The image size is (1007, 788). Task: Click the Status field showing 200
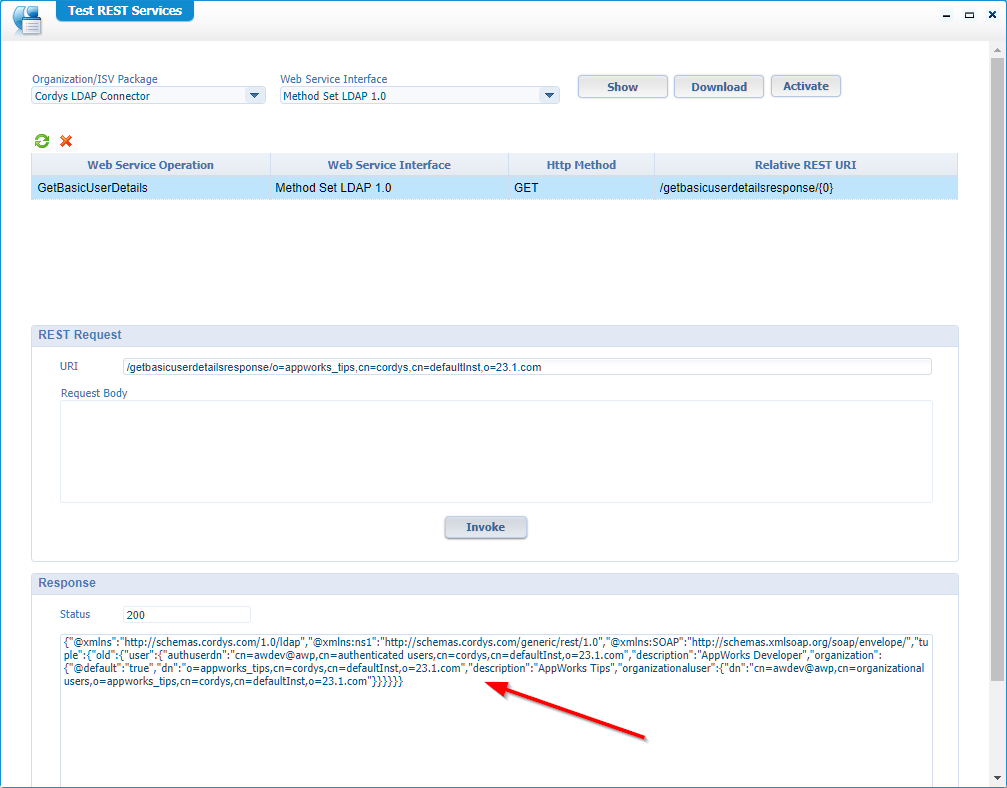pyautogui.click(x=186, y=614)
